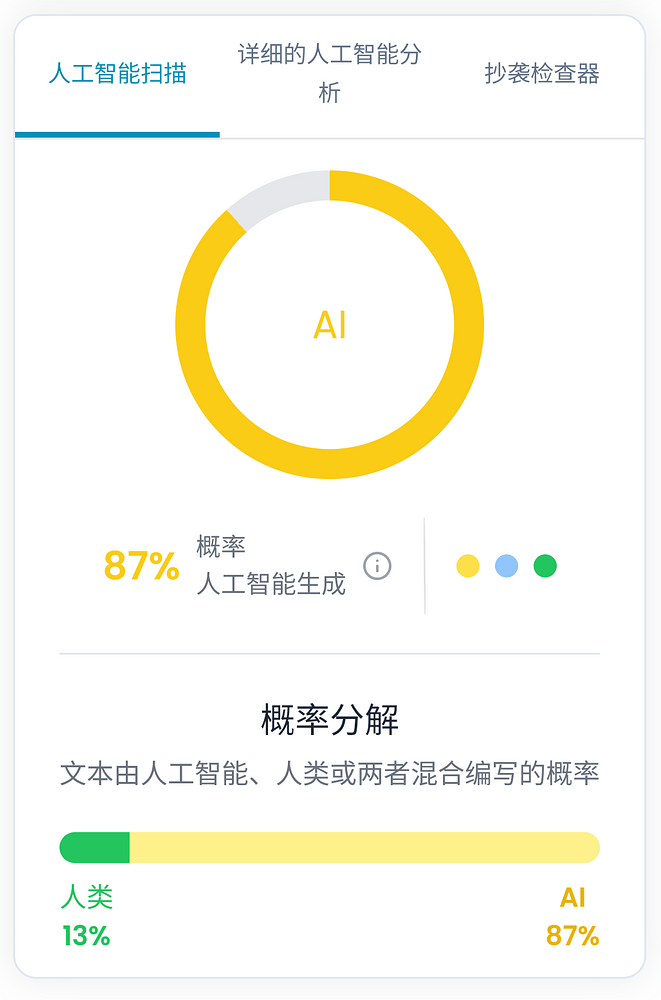Click the AI label inside the donut chart

(x=330, y=325)
